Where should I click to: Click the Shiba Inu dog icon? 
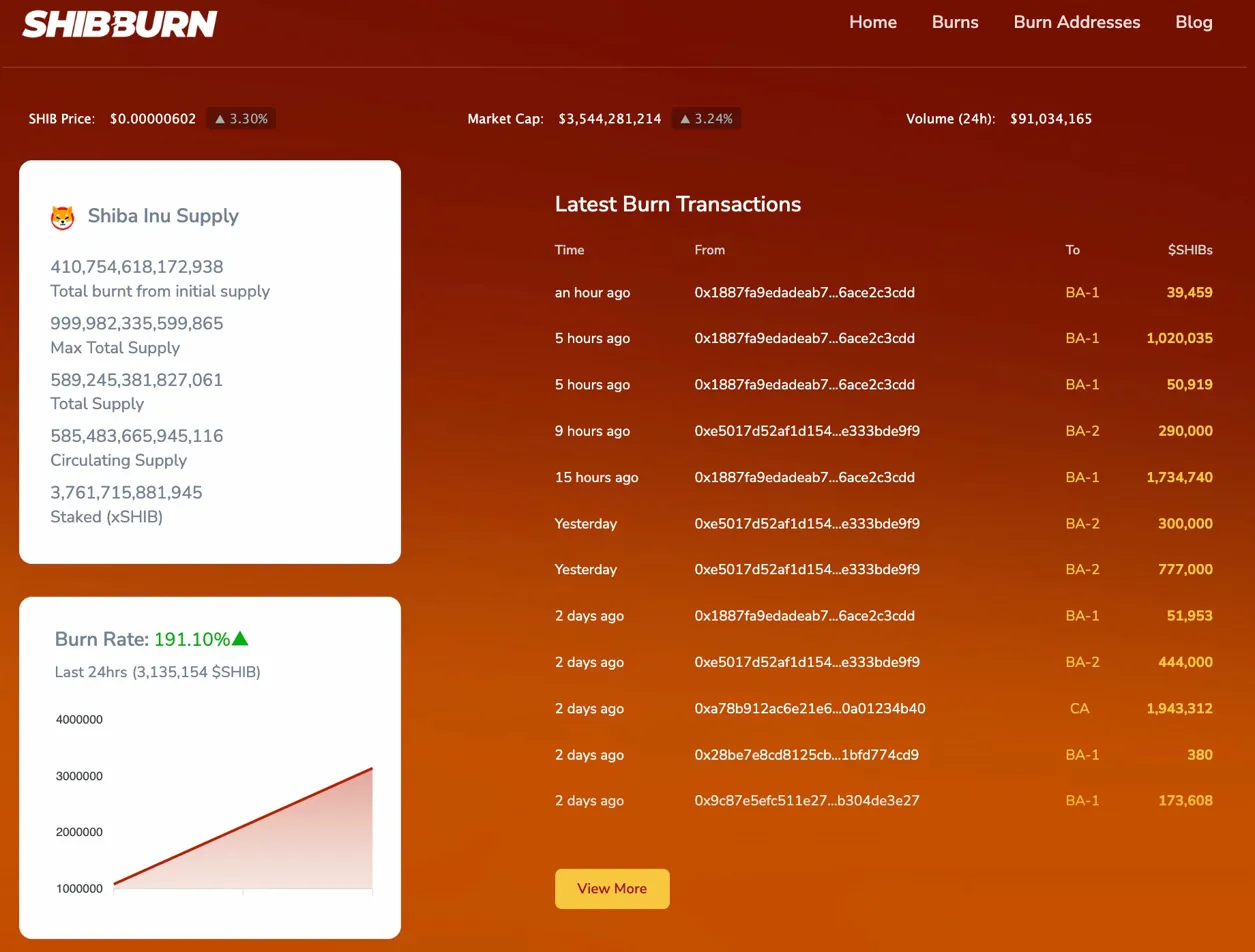[x=63, y=217]
